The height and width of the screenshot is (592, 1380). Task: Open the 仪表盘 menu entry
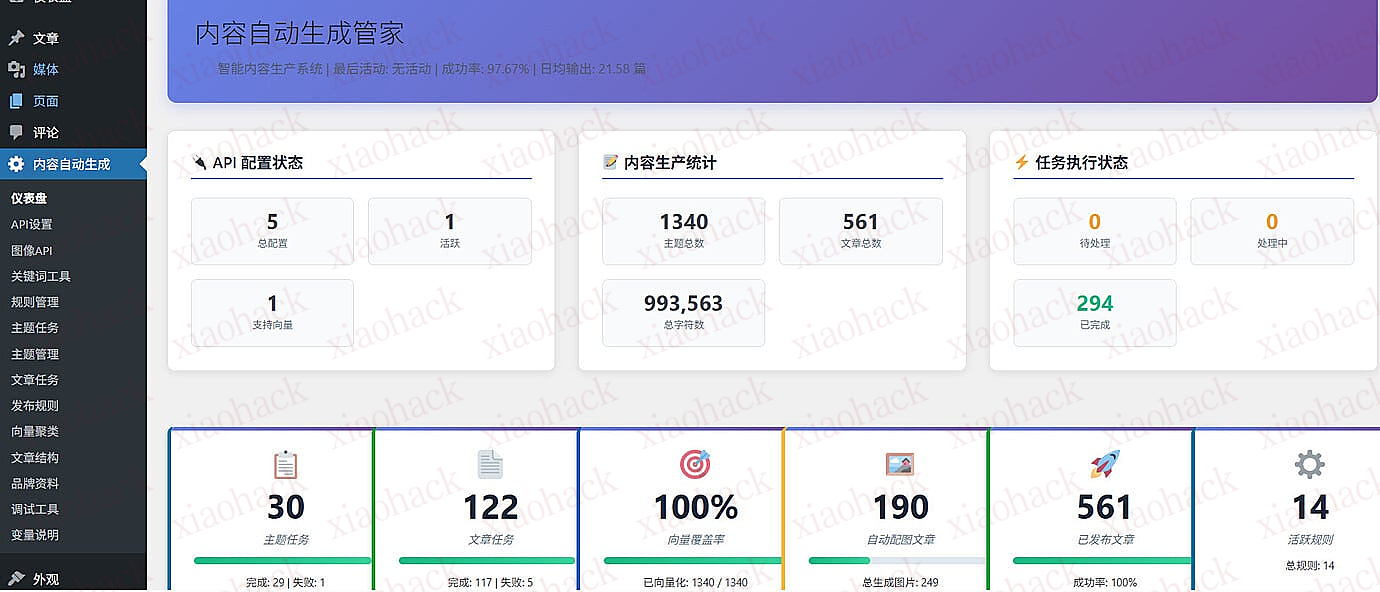tap(30, 198)
